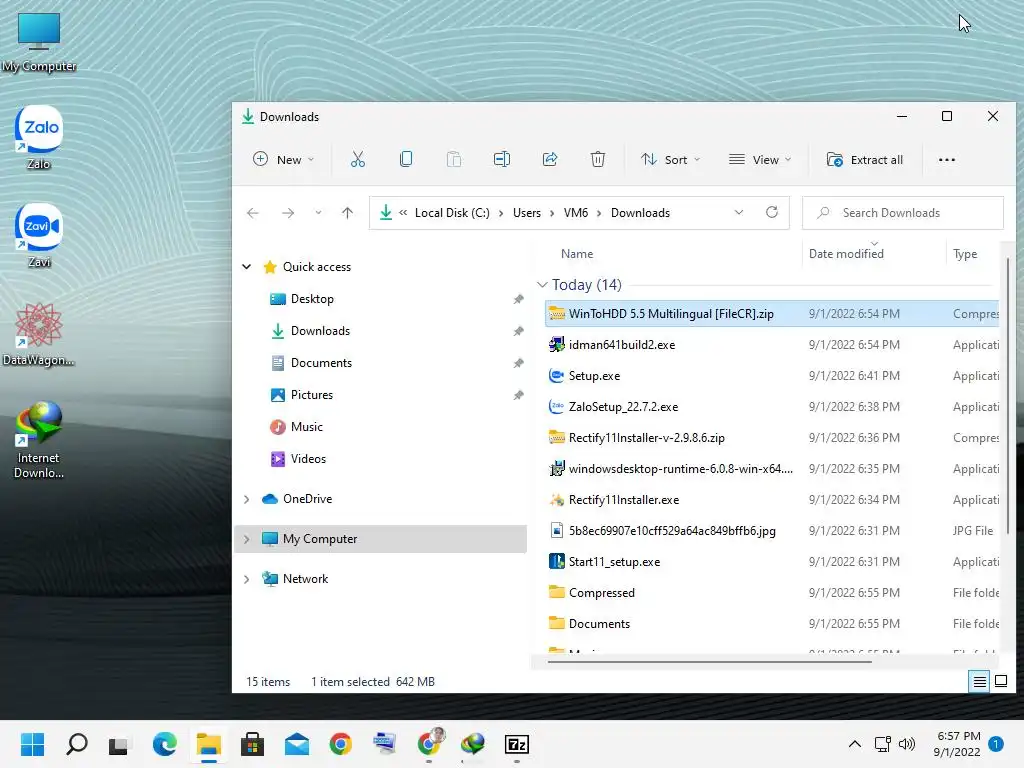Click the Users breadcrumb in address bar

[526, 213]
